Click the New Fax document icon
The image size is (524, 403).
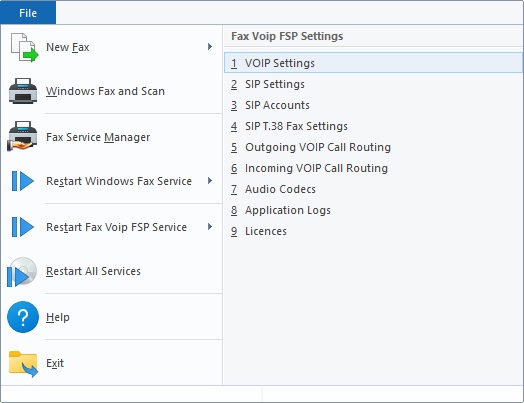pyautogui.click(x=24, y=47)
